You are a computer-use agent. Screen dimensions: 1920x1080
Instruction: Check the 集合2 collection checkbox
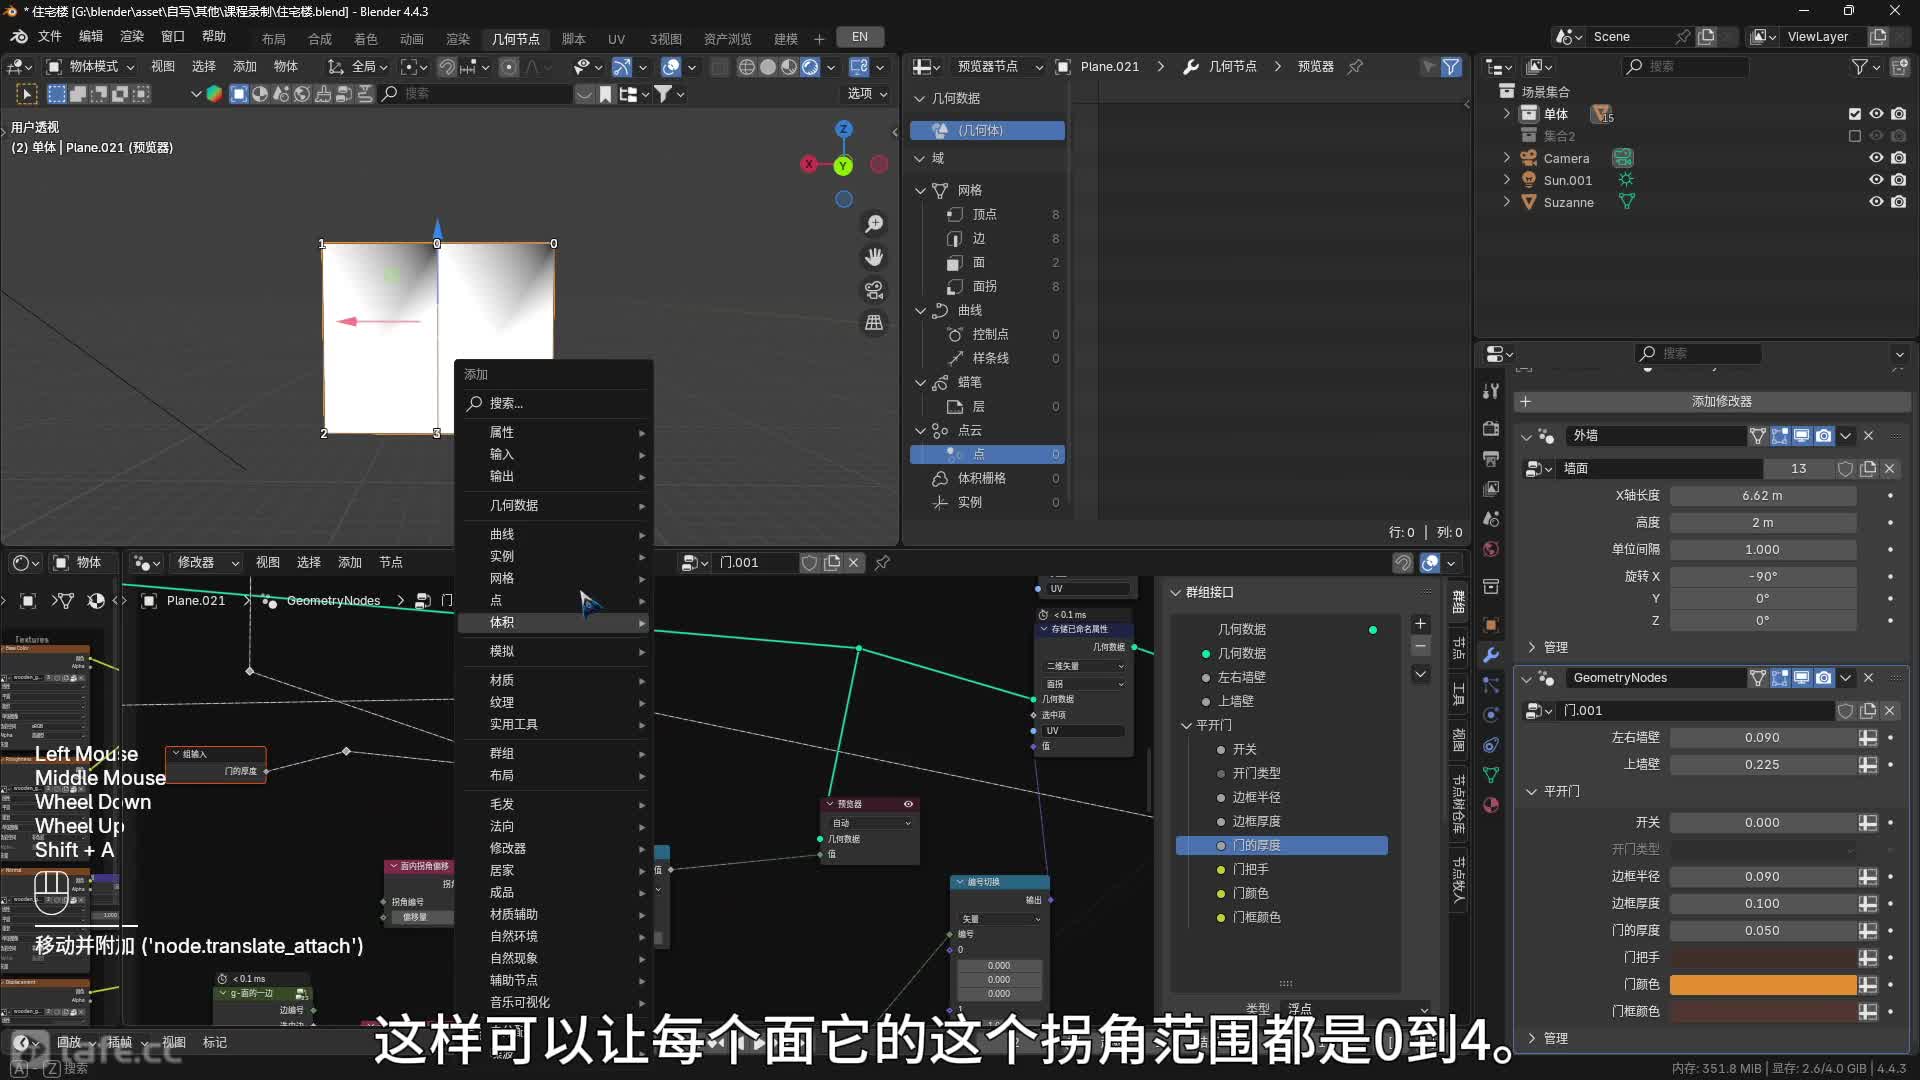point(1855,136)
